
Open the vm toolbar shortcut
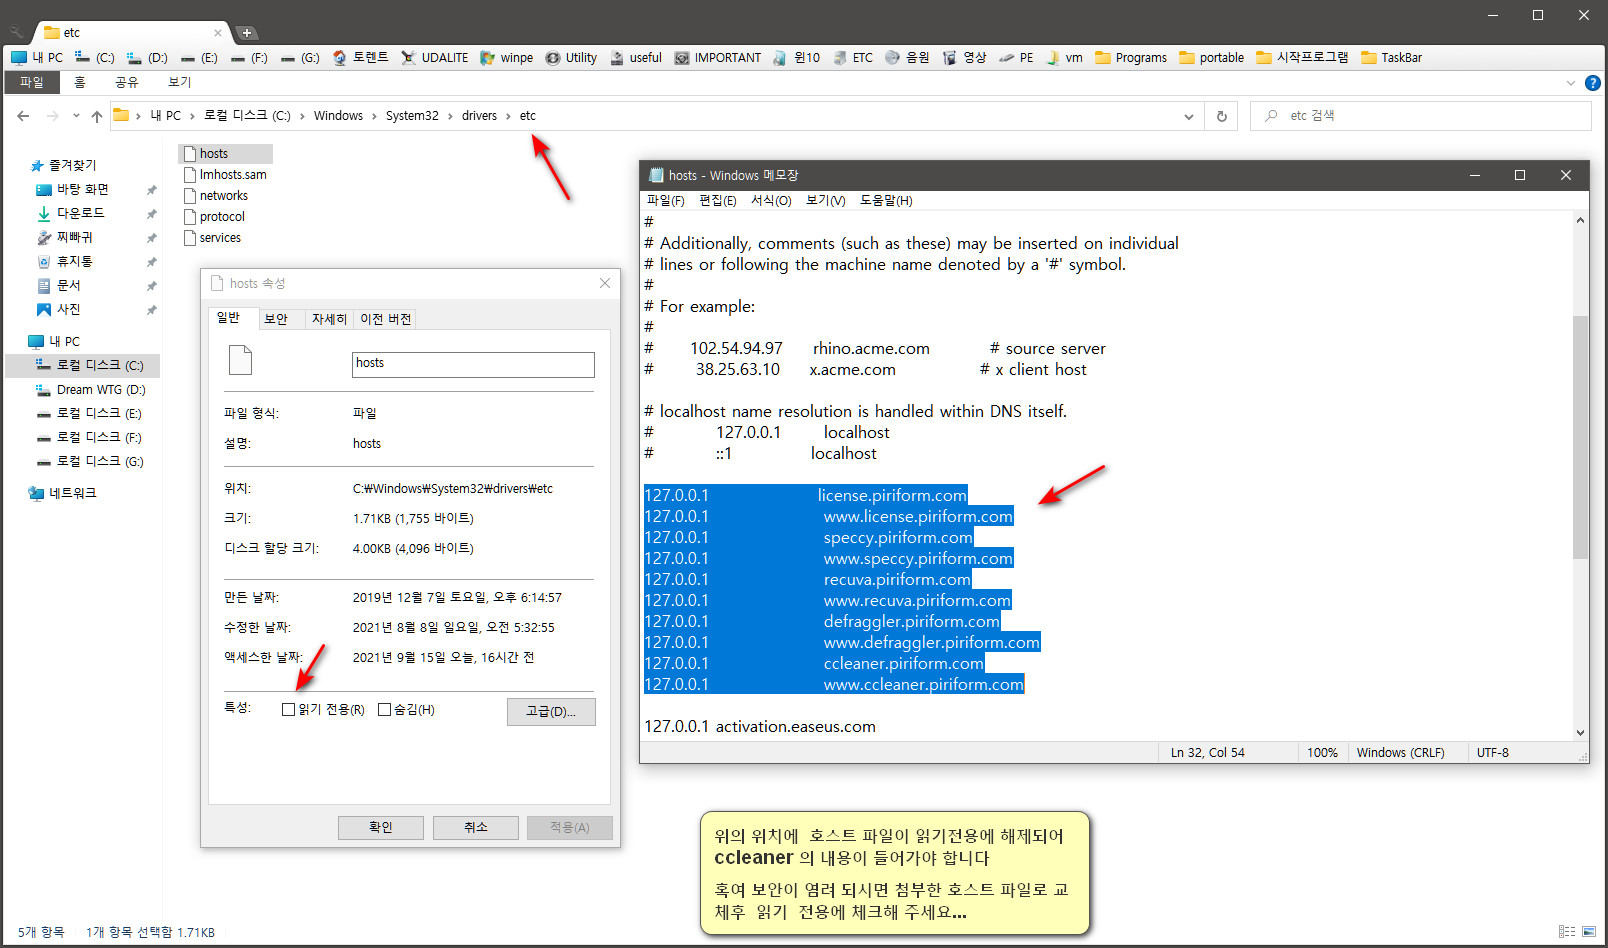click(1064, 58)
